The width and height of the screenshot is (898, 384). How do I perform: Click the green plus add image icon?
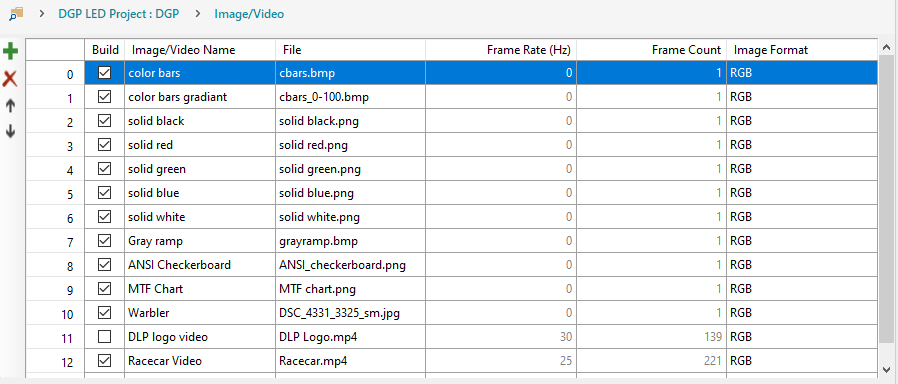point(10,52)
